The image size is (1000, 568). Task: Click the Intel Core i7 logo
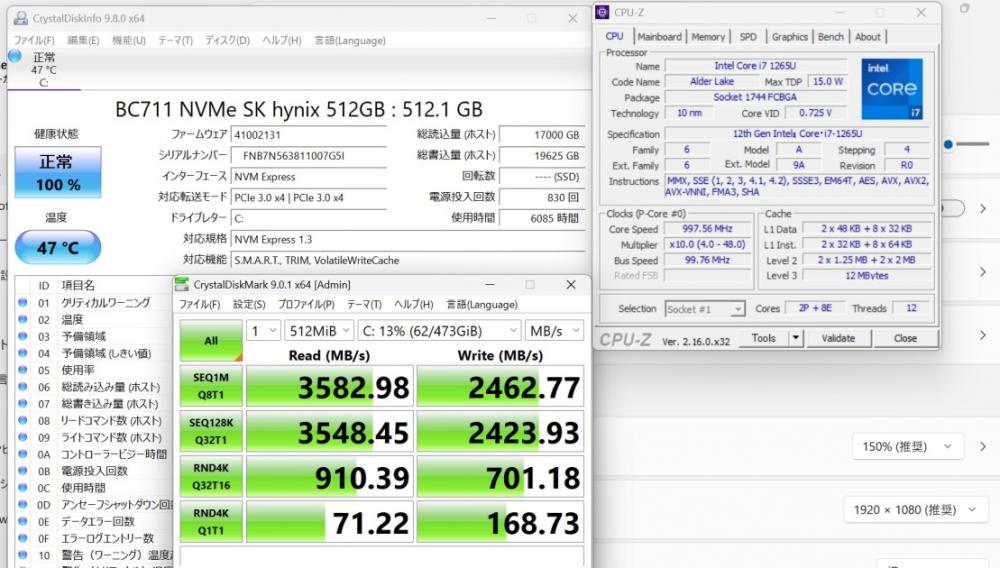(x=892, y=89)
